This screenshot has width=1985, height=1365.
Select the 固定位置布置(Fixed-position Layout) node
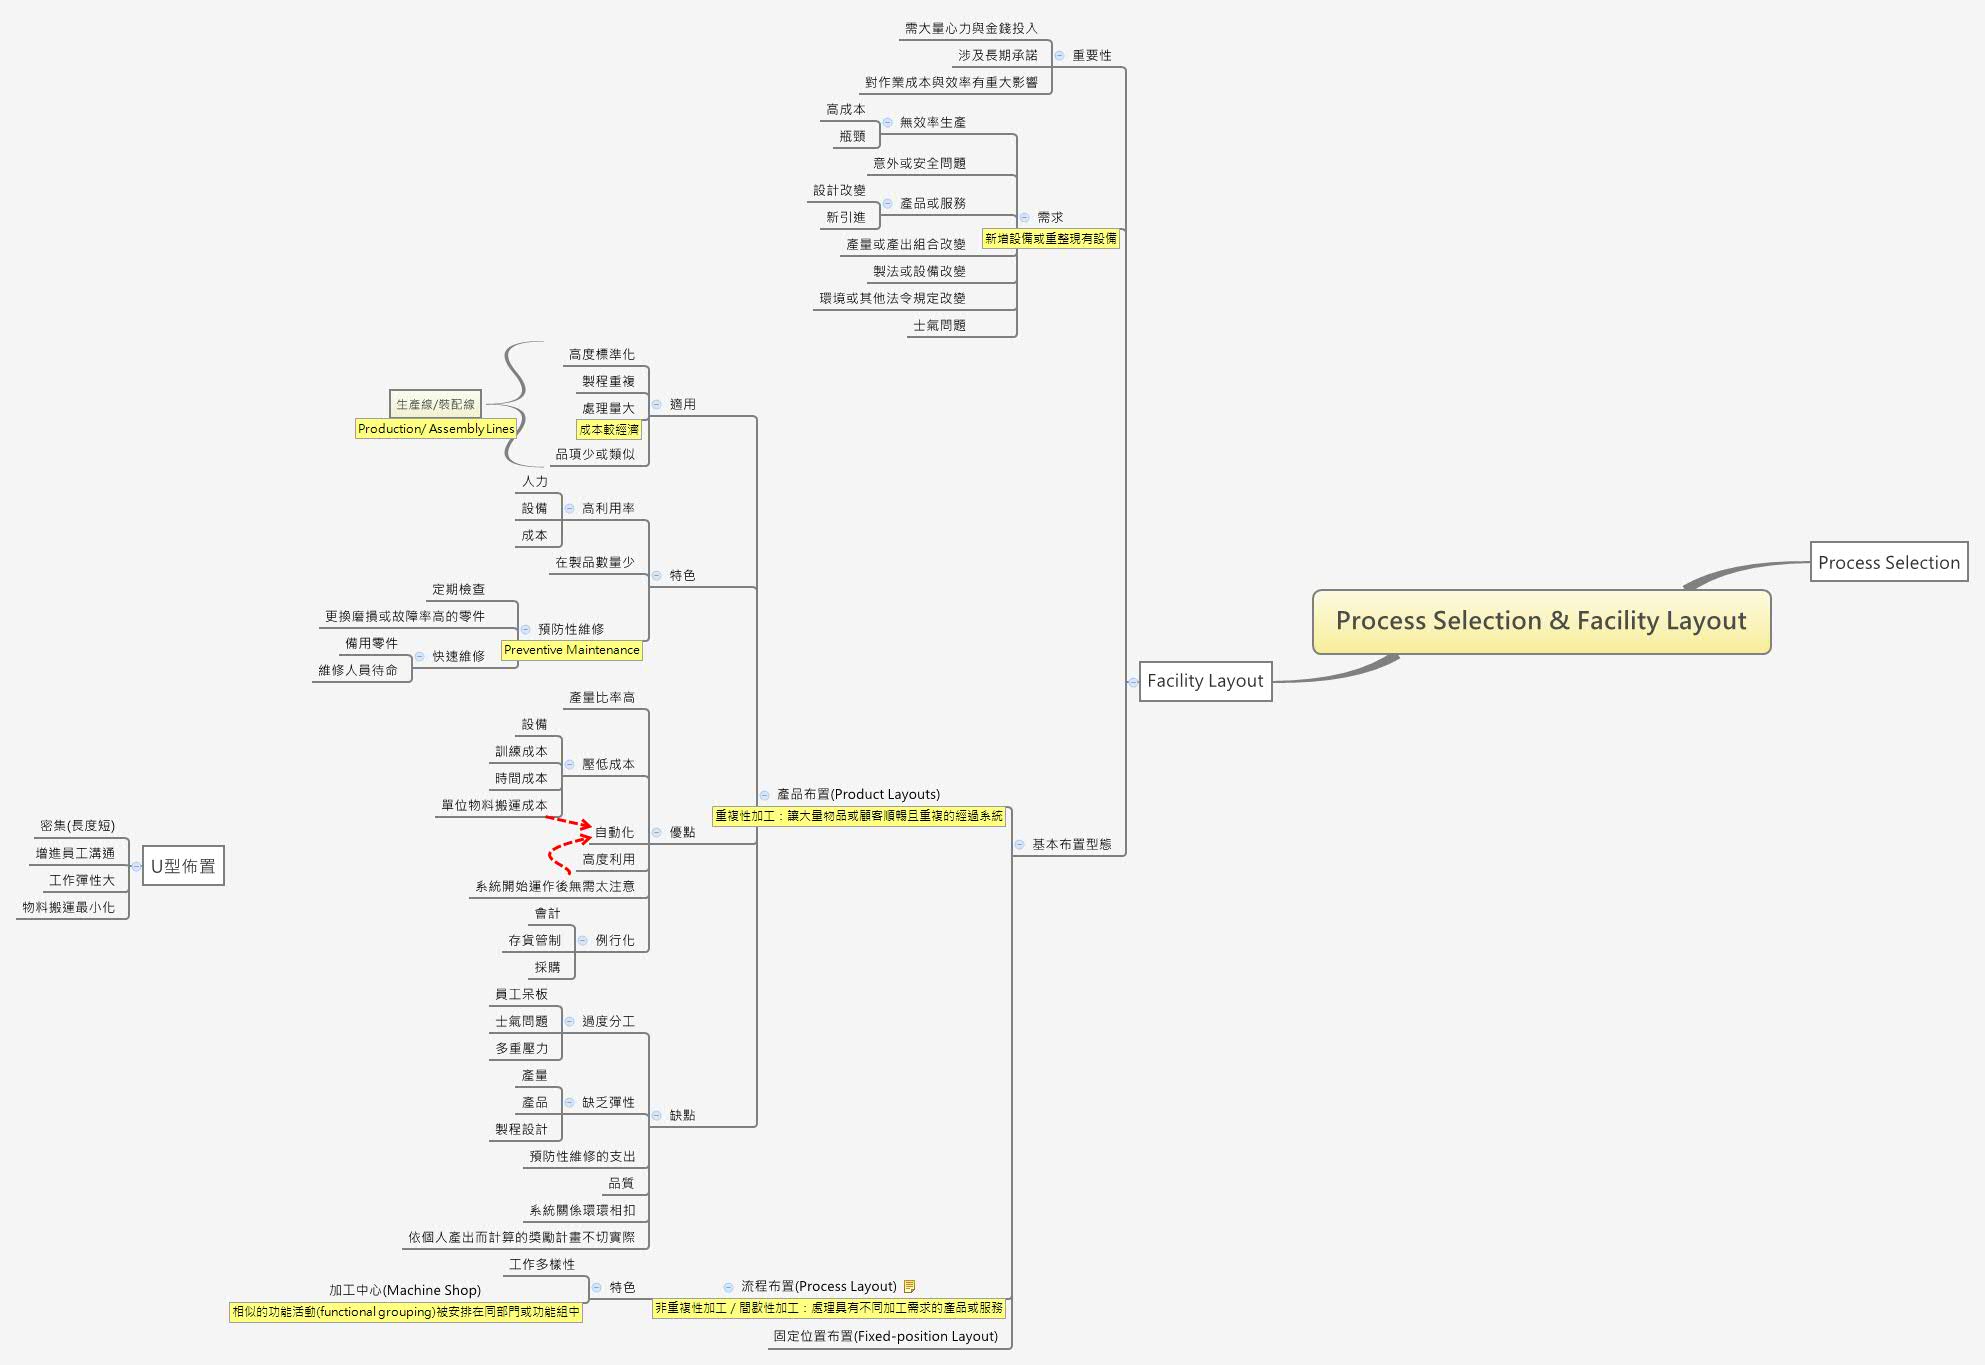[x=885, y=1336]
